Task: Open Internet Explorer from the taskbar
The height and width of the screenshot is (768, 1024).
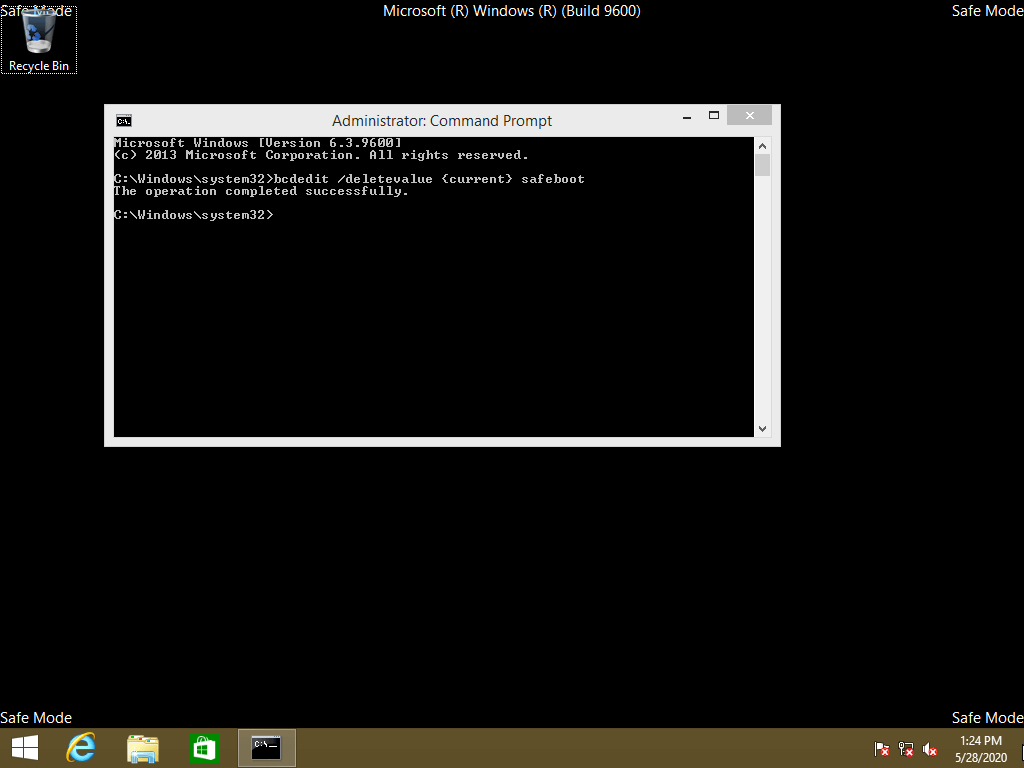Action: click(81, 747)
